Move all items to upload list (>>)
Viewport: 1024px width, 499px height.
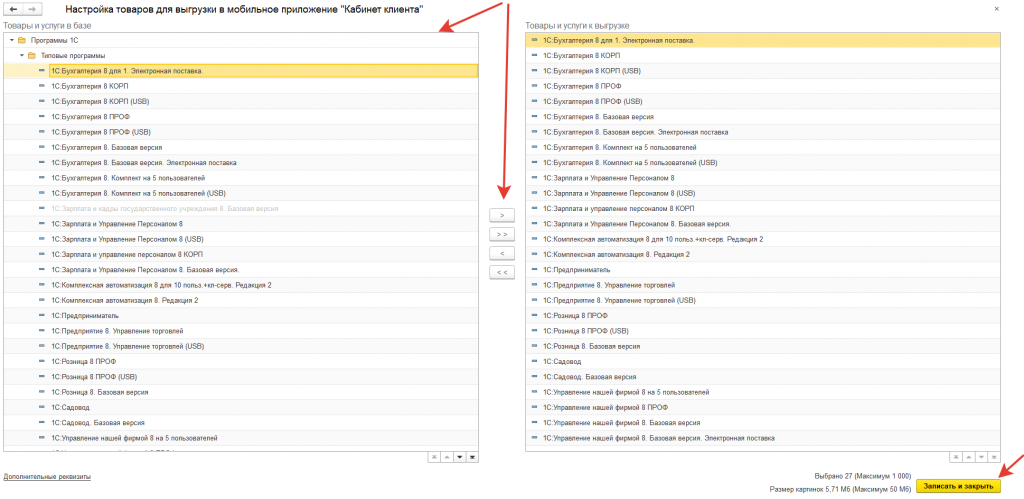tap(502, 234)
